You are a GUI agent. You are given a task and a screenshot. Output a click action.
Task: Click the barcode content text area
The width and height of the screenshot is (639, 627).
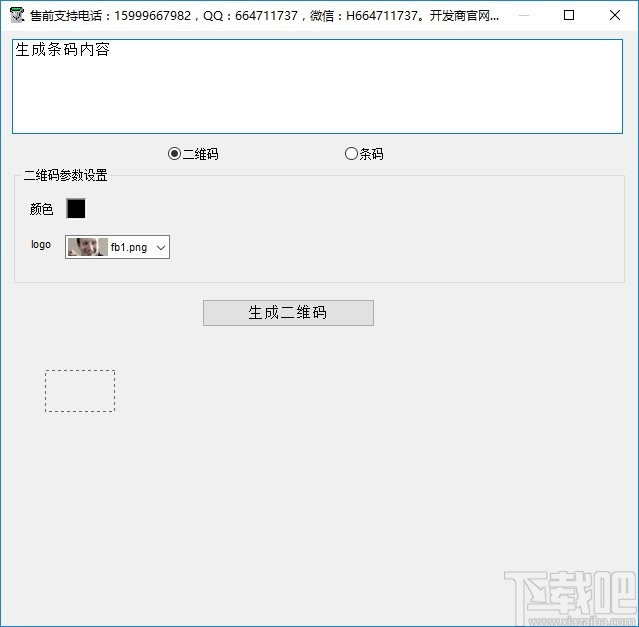pos(317,86)
